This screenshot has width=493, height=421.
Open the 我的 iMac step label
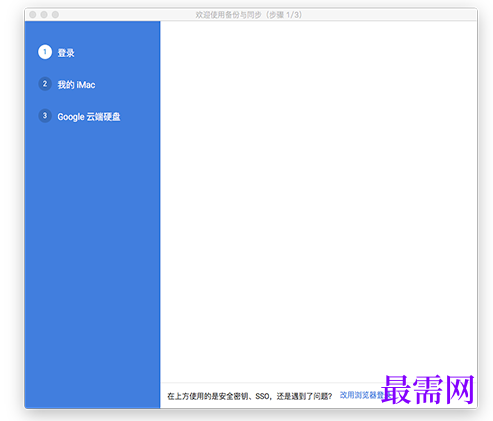pos(76,85)
